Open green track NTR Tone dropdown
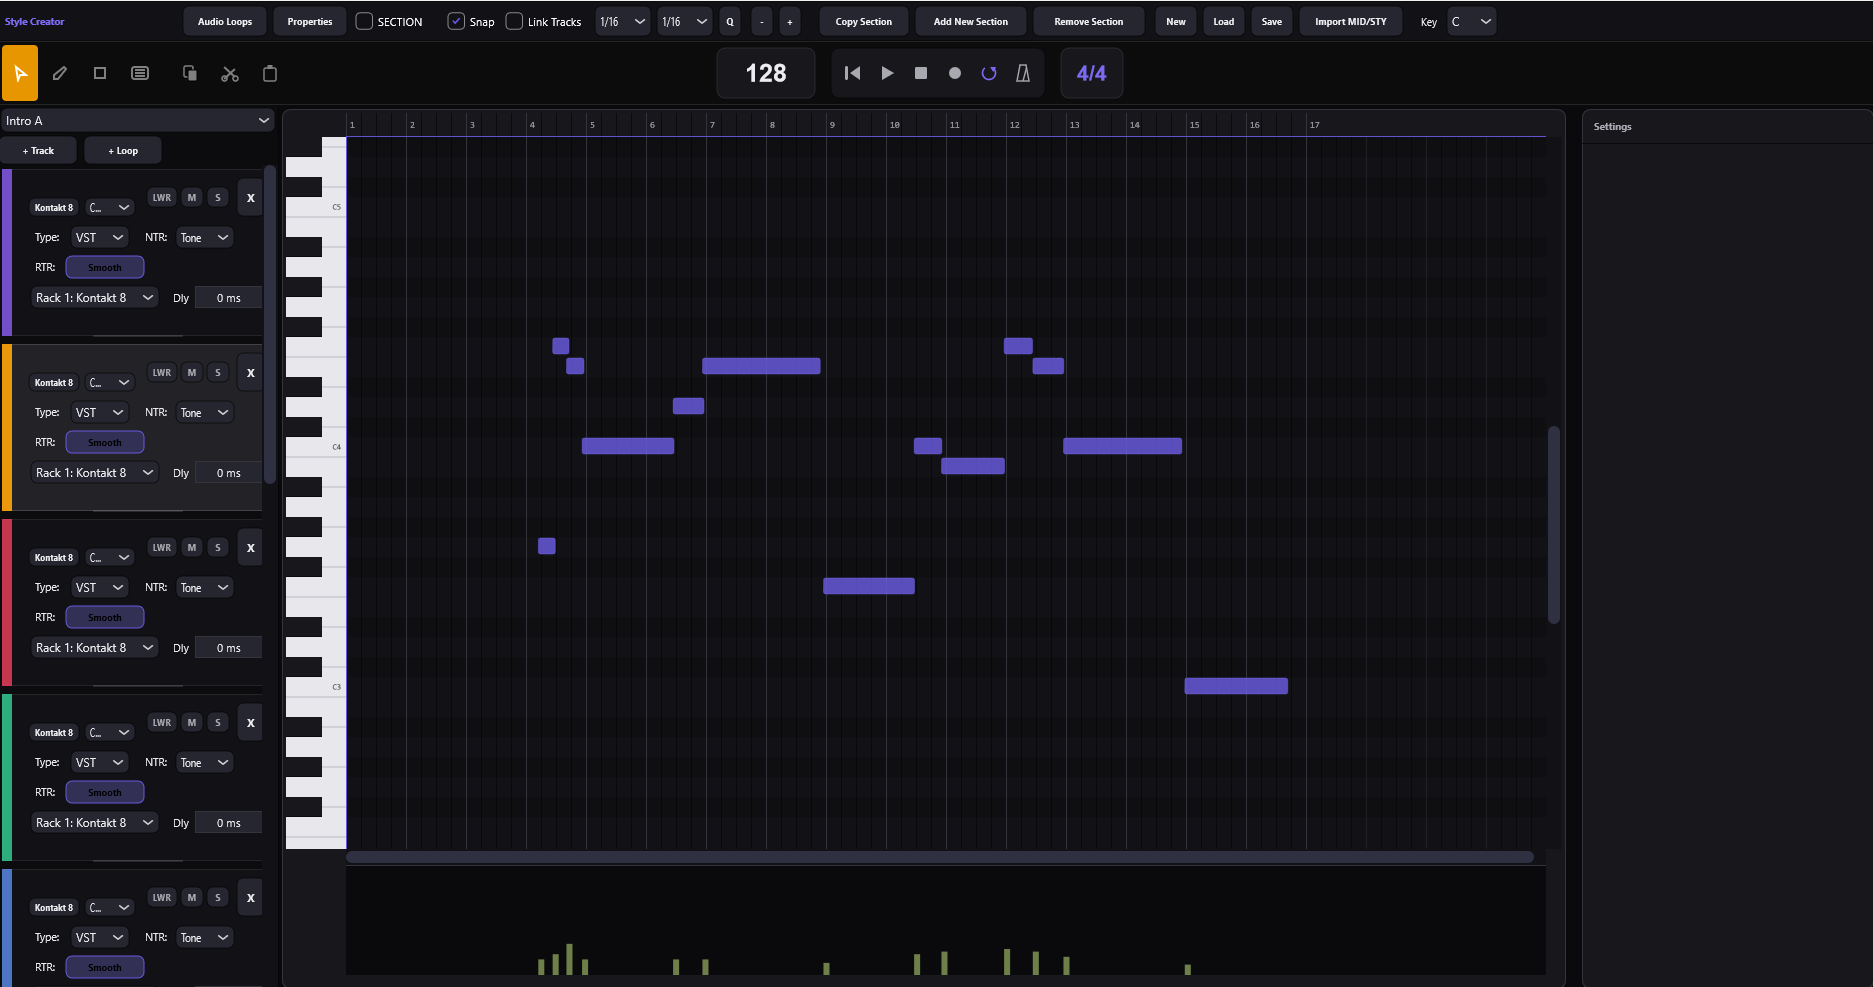This screenshot has width=1873, height=987. pos(205,763)
